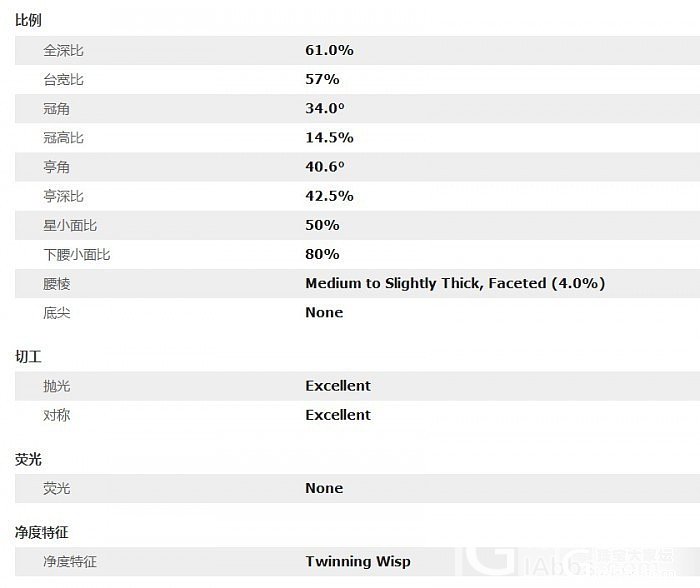Viewport: 700px width, 588px height.
Task: Select the 50% star facet value
Action: (x=322, y=225)
